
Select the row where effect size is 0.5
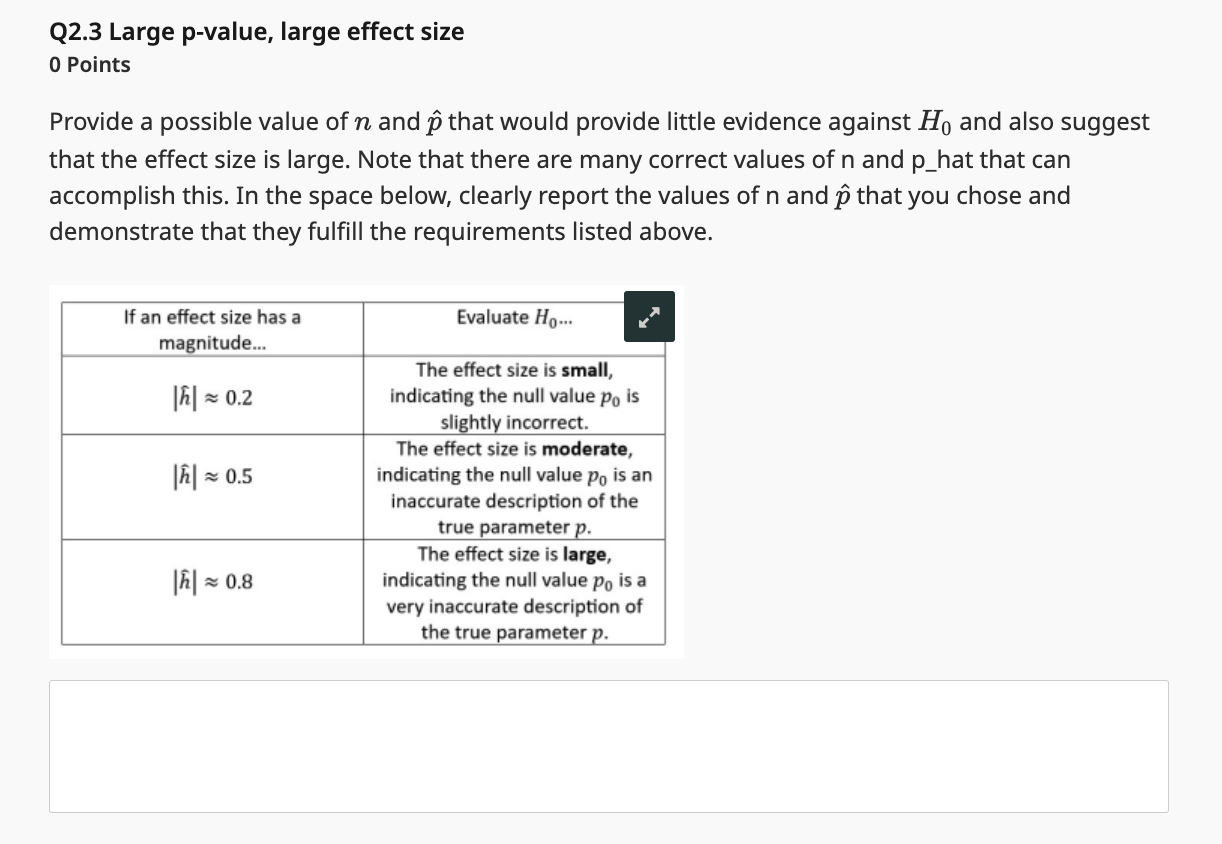(211, 476)
